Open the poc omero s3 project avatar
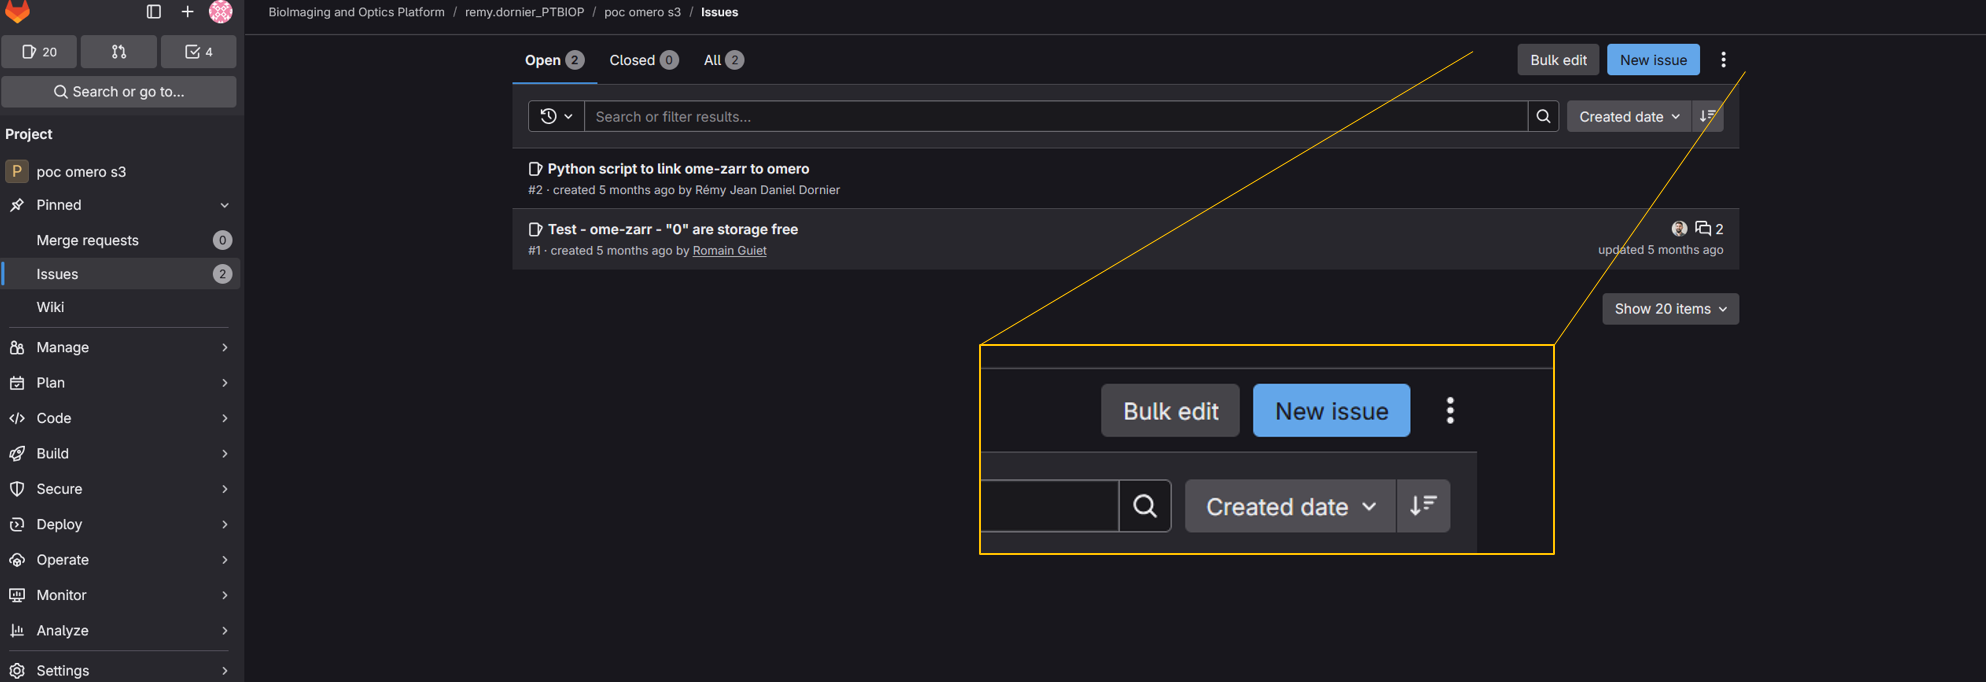 pos(17,172)
